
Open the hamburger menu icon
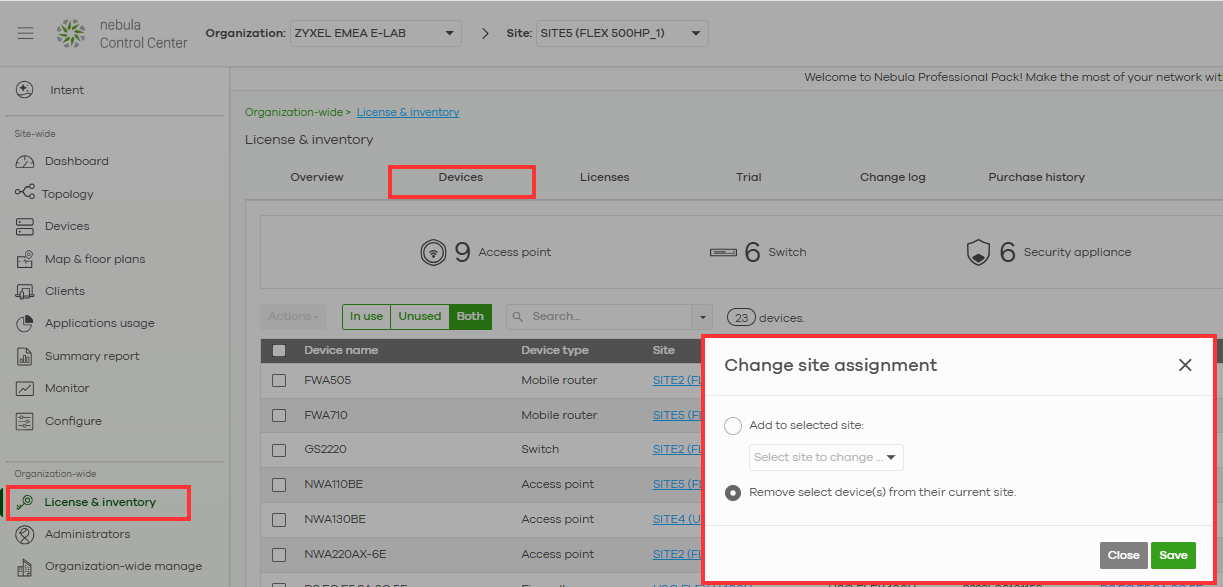coord(26,33)
